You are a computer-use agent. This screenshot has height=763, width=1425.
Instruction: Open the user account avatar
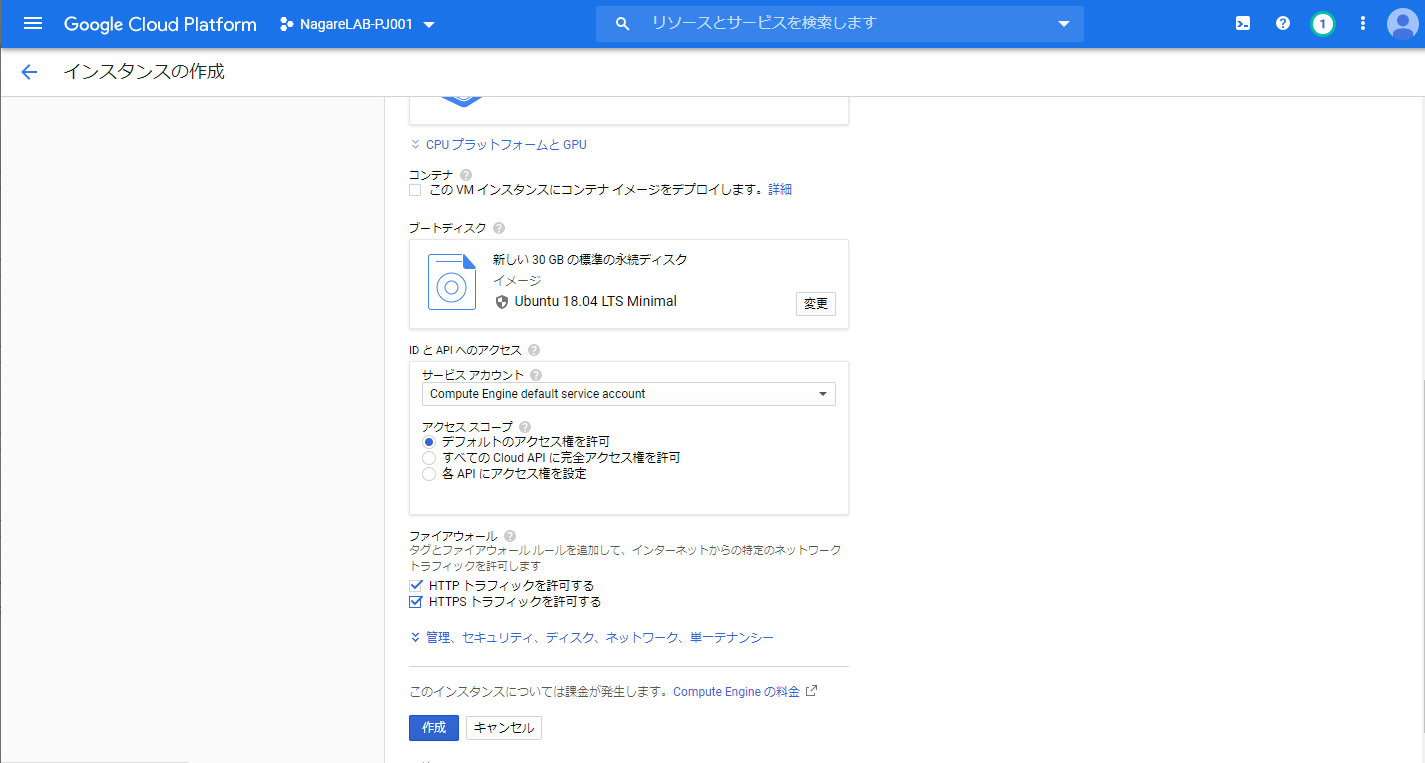tap(1402, 24)
